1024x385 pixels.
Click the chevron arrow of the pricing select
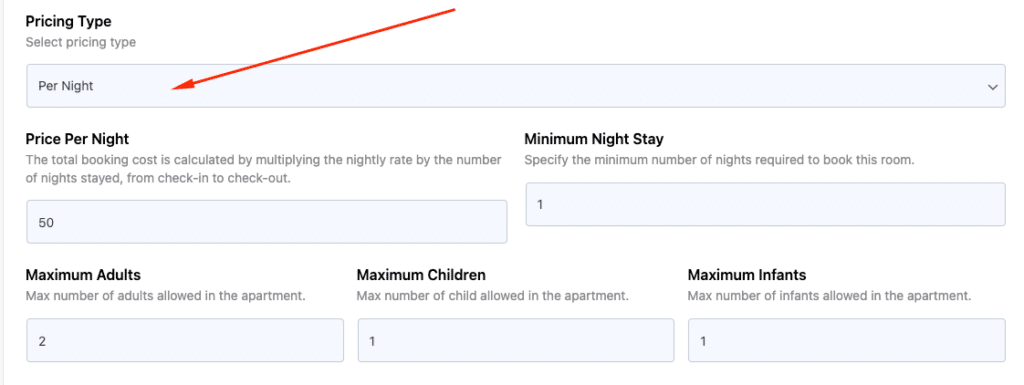click(993, 86)
